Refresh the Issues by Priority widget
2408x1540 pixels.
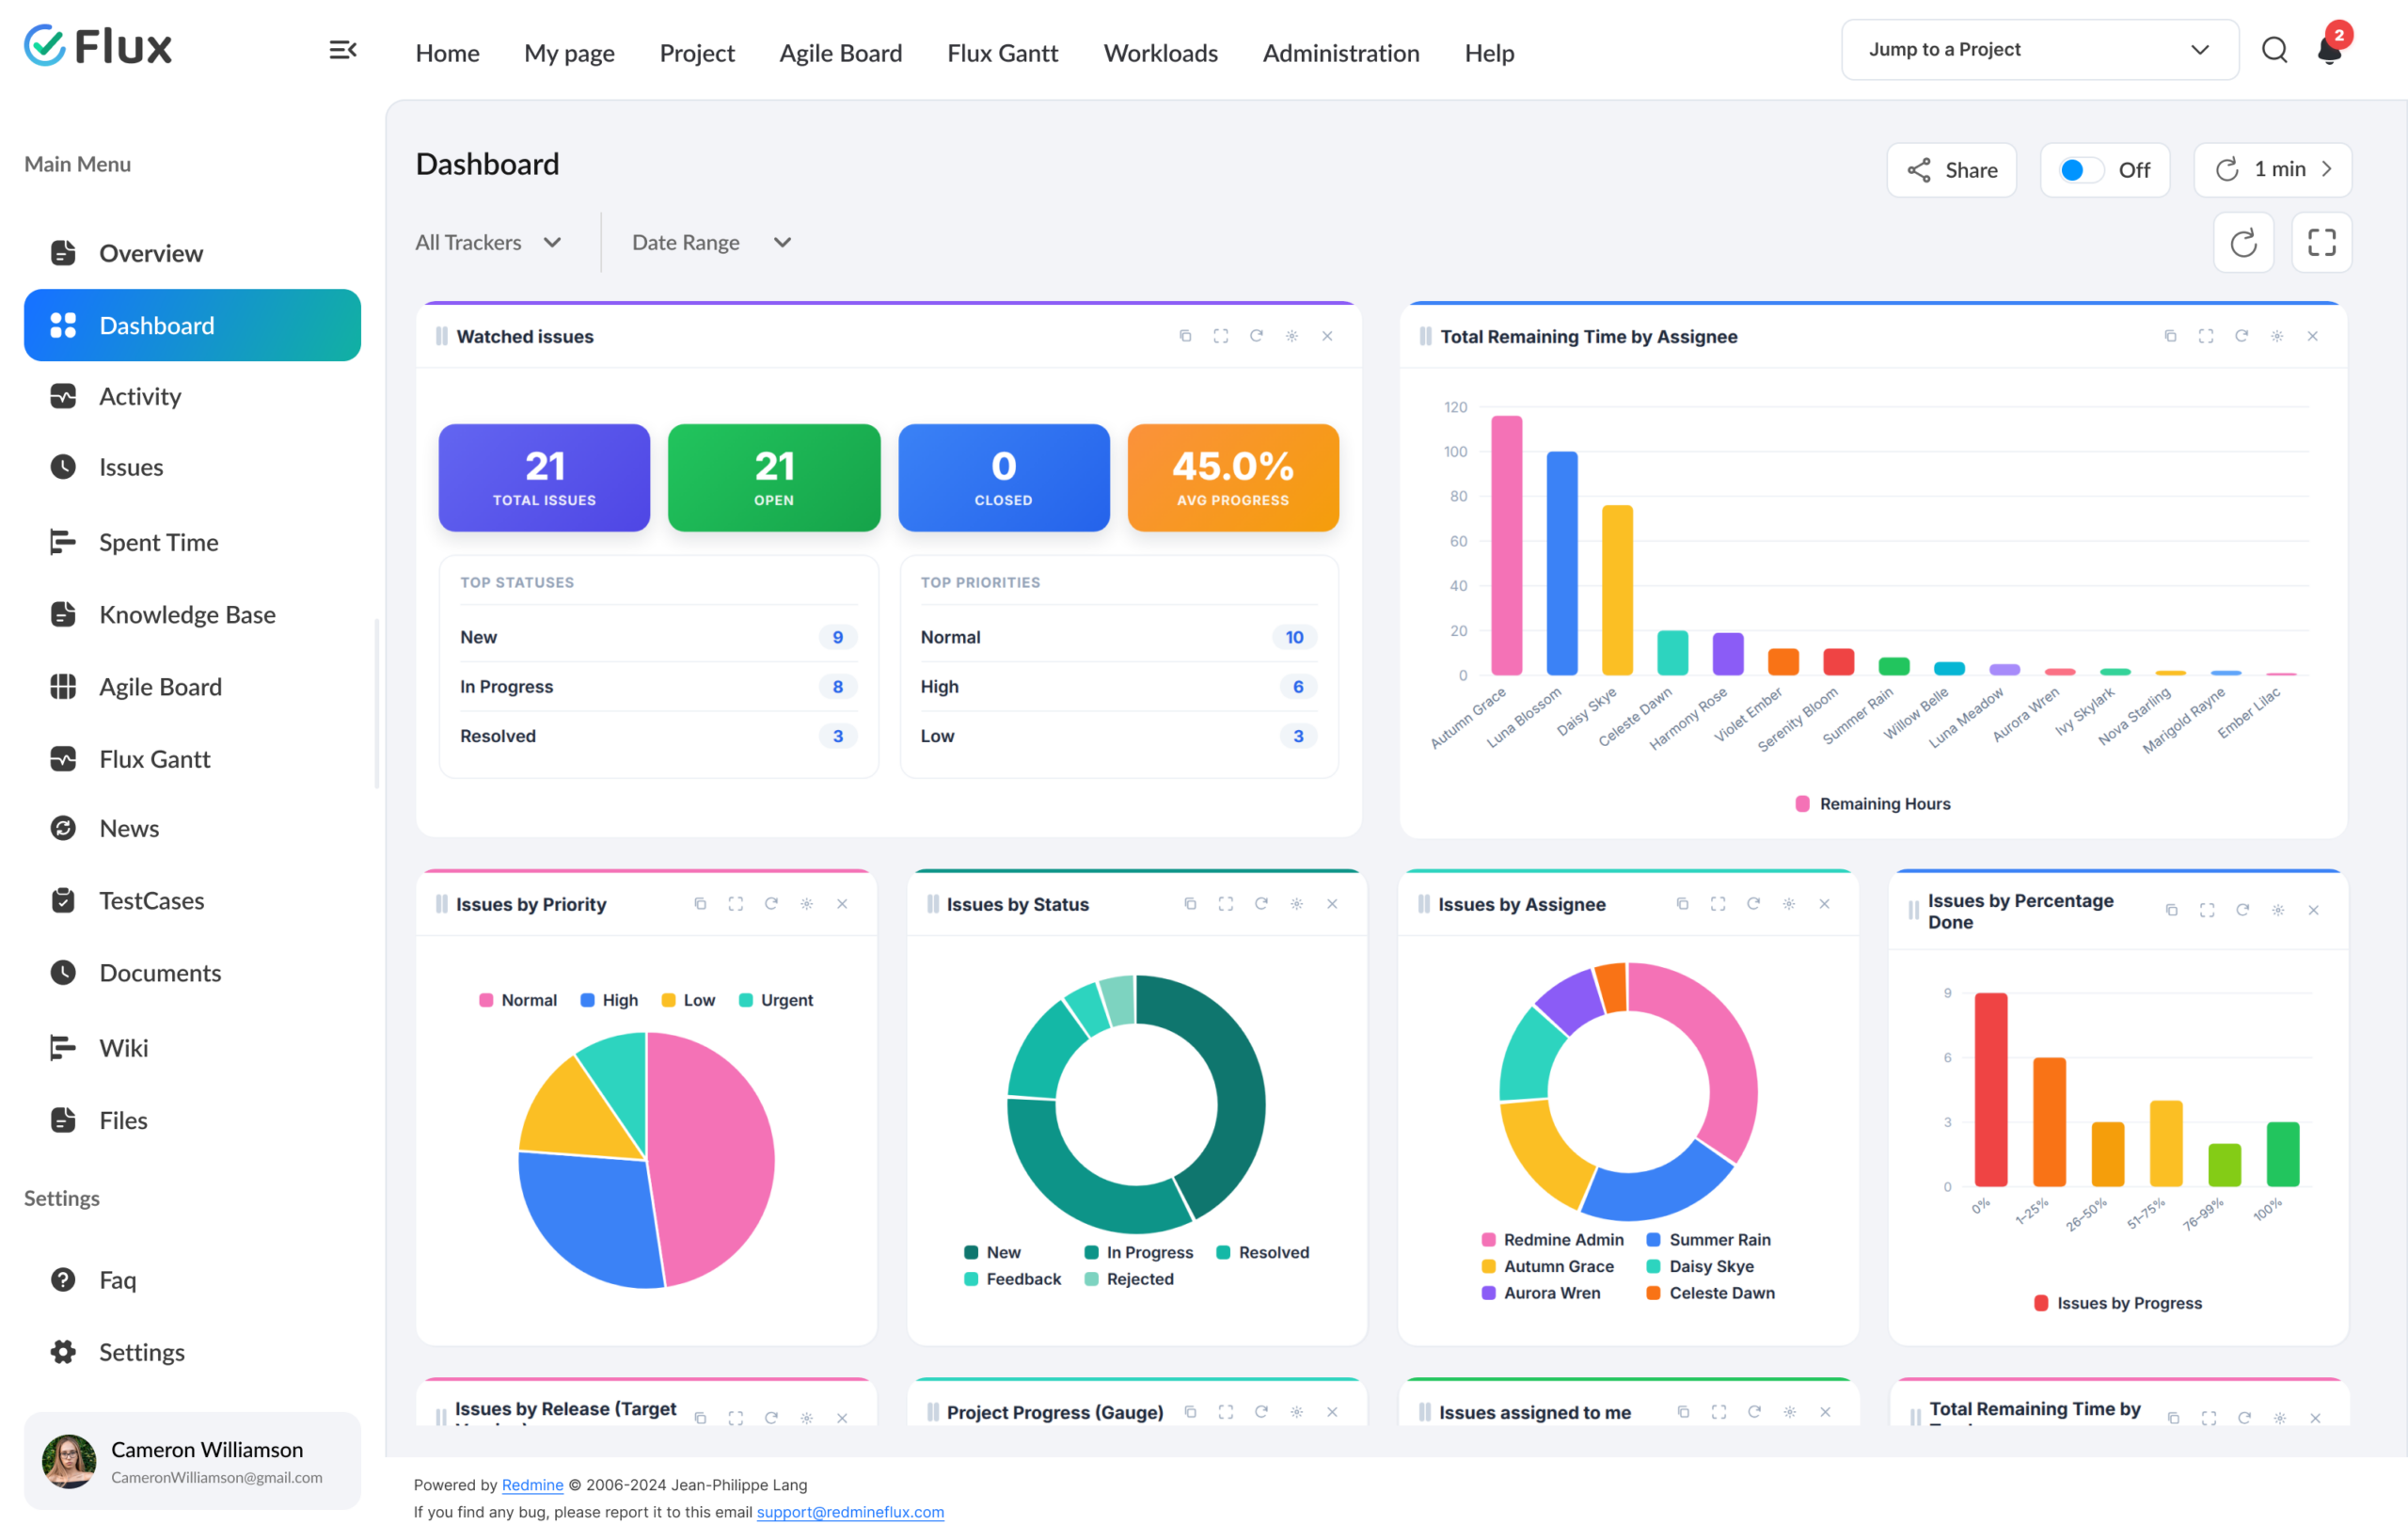point(771,904)
